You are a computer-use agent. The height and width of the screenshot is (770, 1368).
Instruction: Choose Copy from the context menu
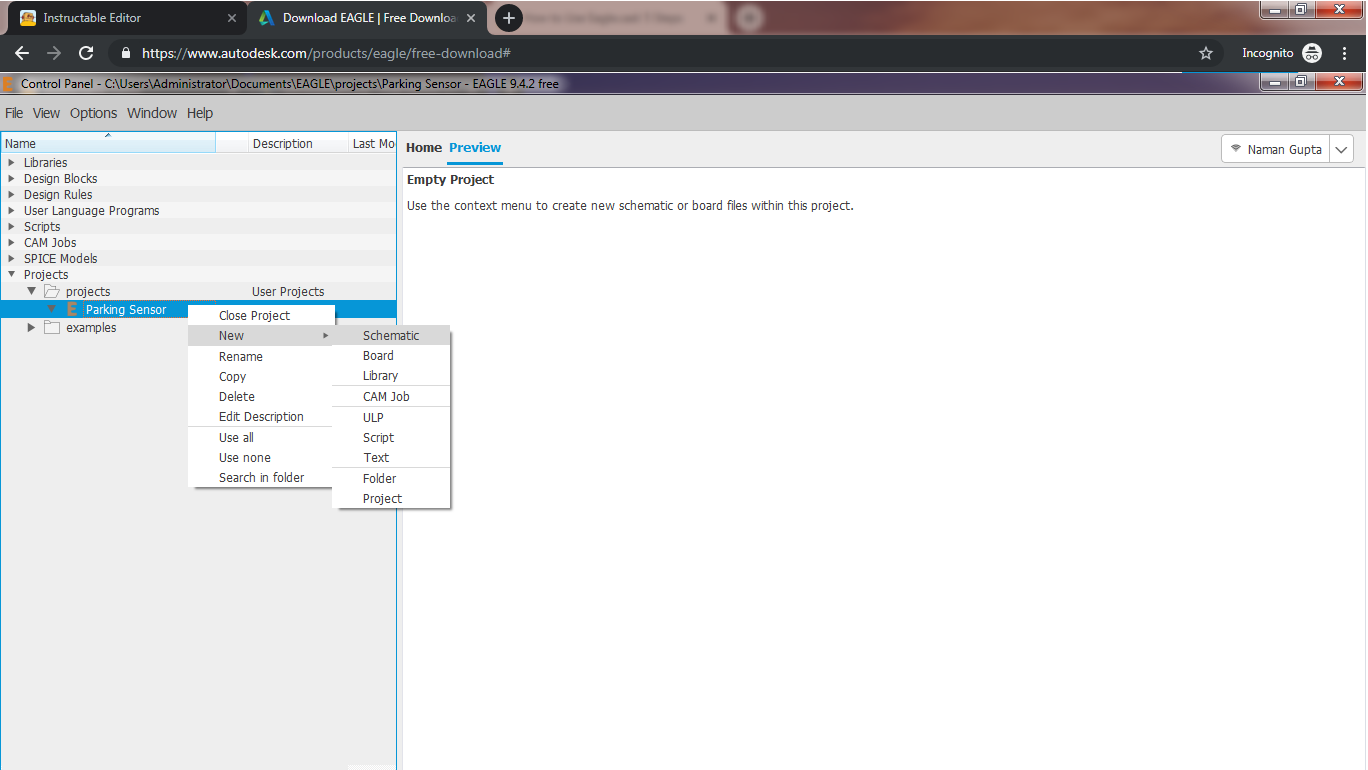point(261,377)
